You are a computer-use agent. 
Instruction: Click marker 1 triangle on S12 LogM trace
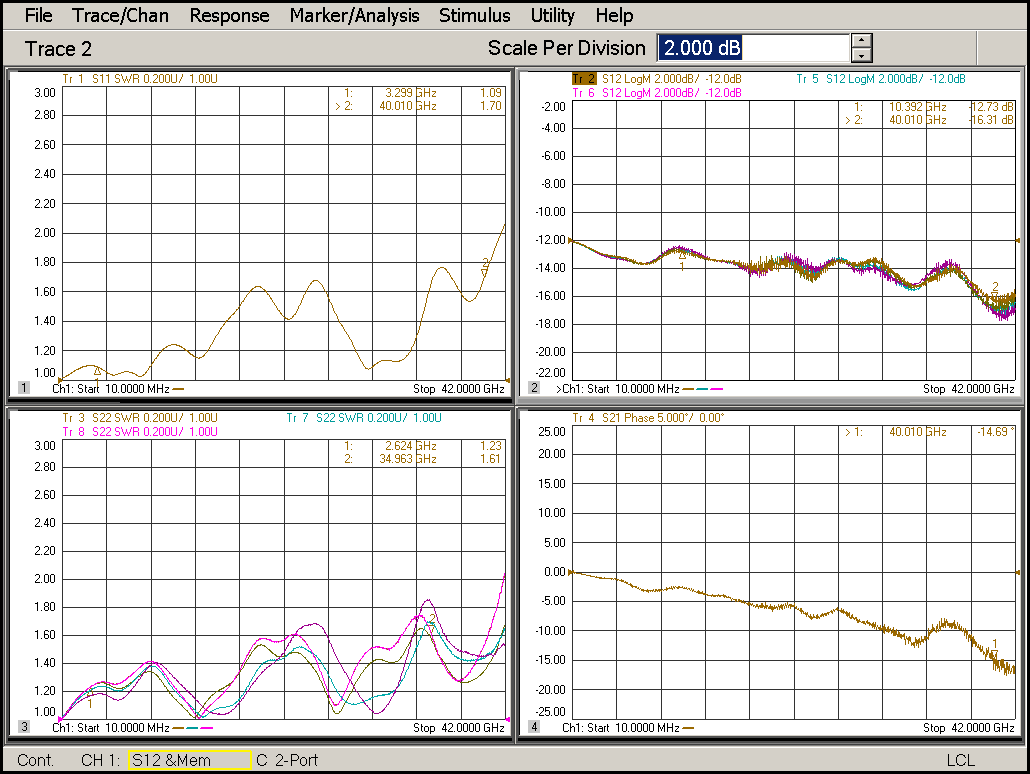coord(682,256)
